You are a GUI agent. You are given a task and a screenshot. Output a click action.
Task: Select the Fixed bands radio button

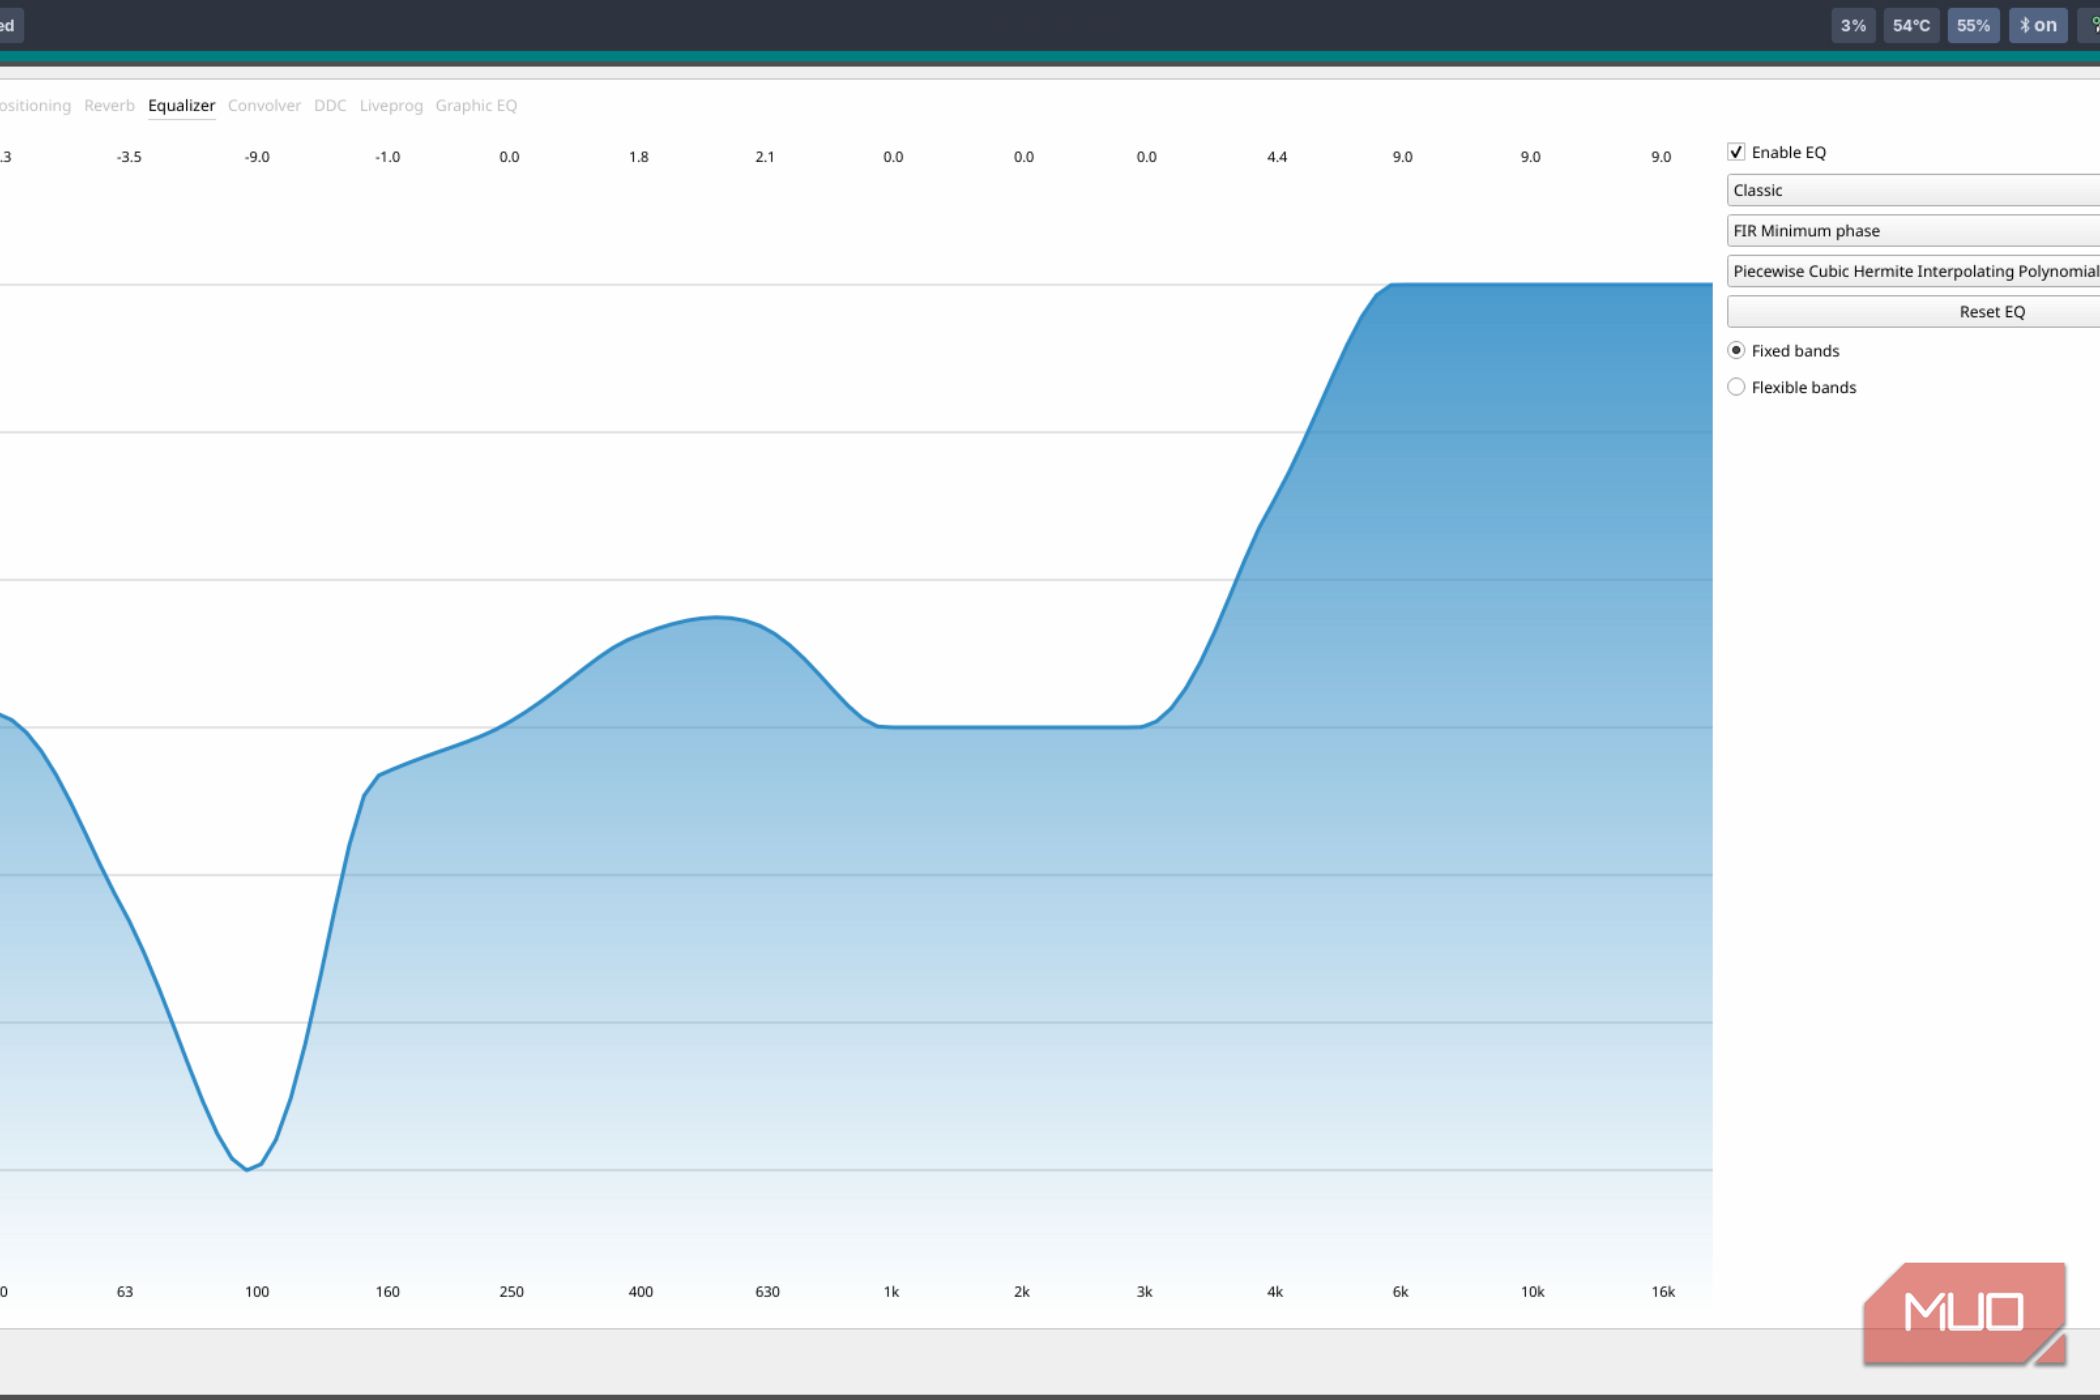click(x=1736, y=350)
